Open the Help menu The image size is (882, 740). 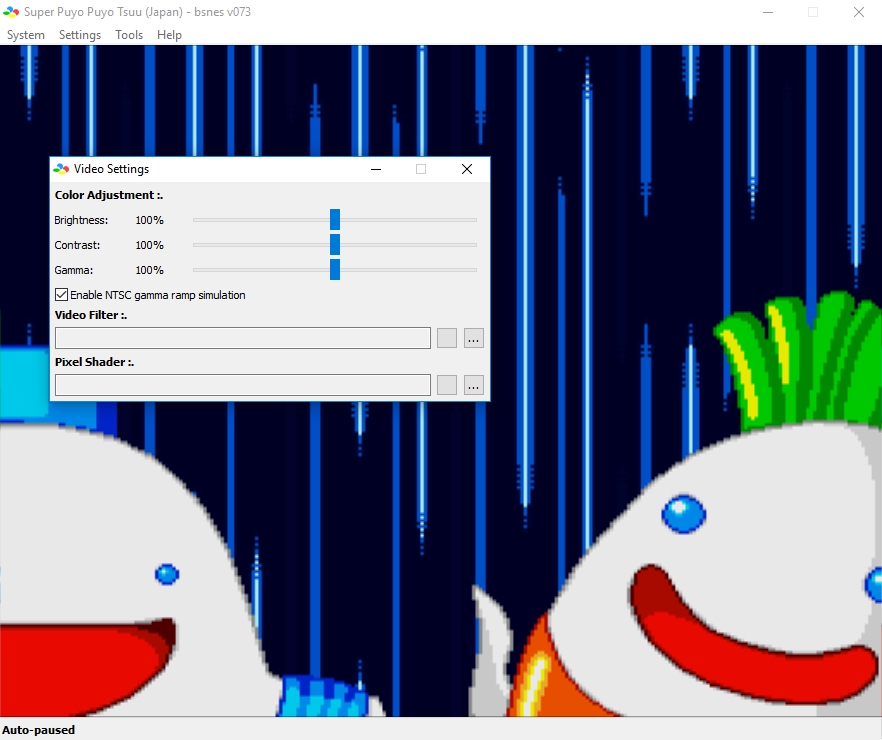pos(169,35)
